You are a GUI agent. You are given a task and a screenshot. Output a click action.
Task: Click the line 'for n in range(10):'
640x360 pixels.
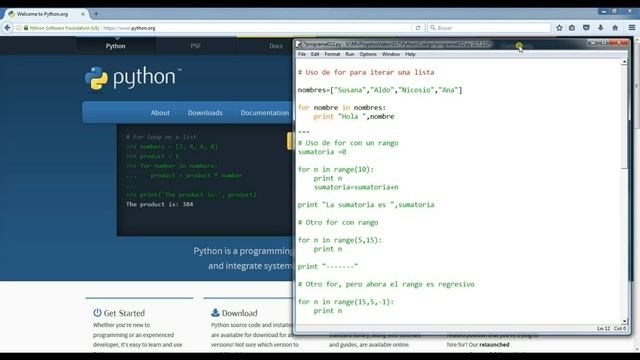click(x=336, y=169)
